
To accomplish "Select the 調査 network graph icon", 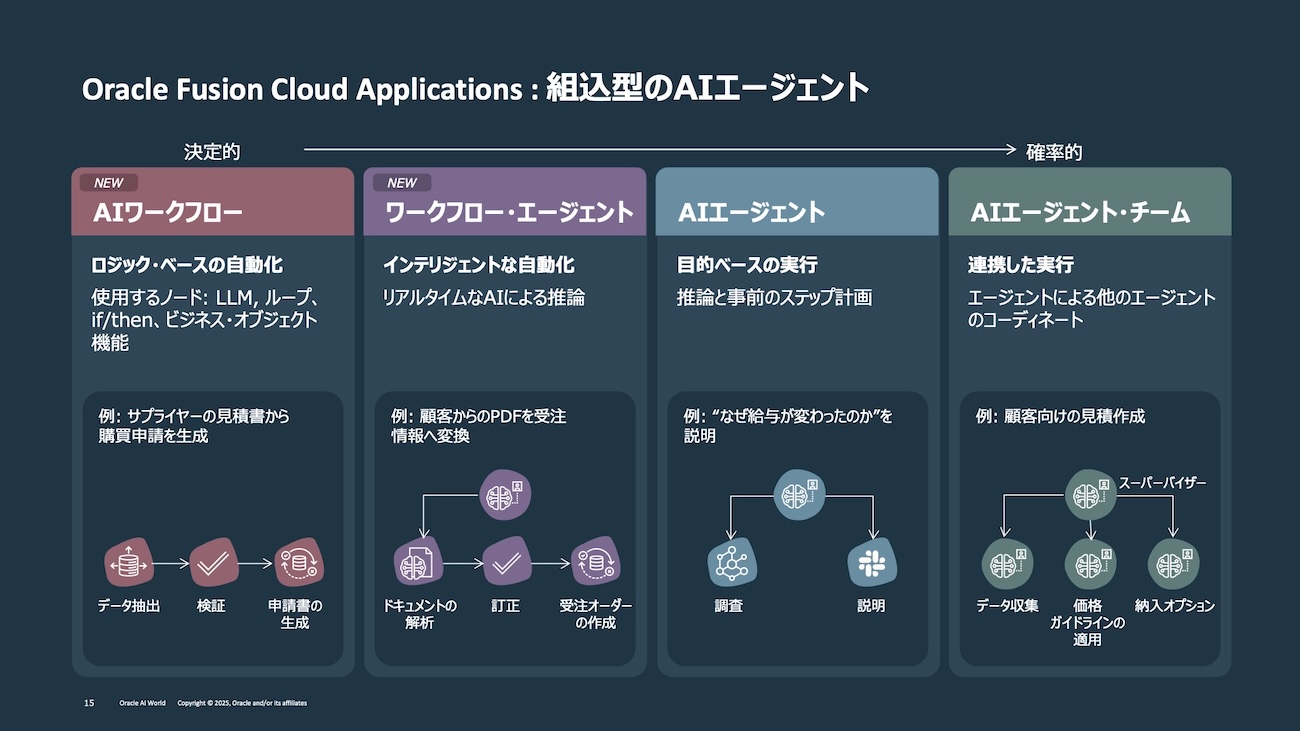I will 730,563.
